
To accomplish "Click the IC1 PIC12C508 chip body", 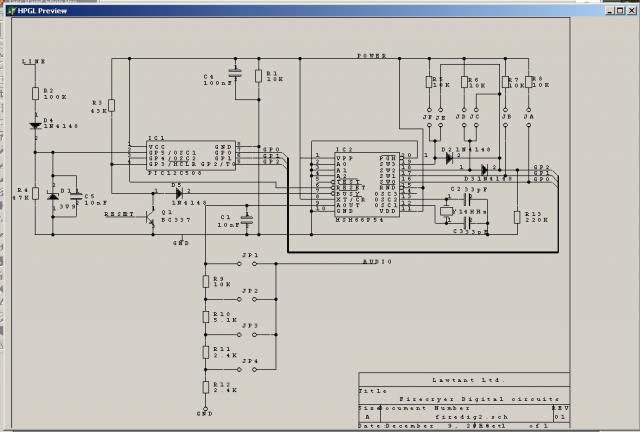I will point(180,155).
